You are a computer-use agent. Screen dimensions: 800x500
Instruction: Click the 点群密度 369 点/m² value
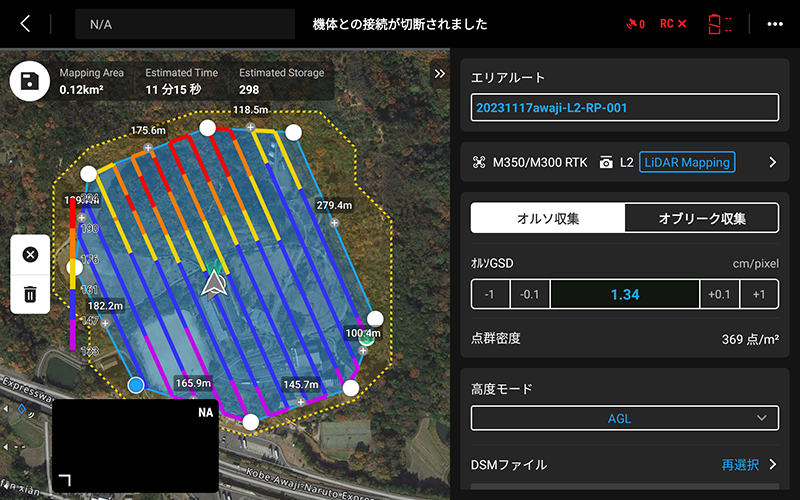click(750, 339)
